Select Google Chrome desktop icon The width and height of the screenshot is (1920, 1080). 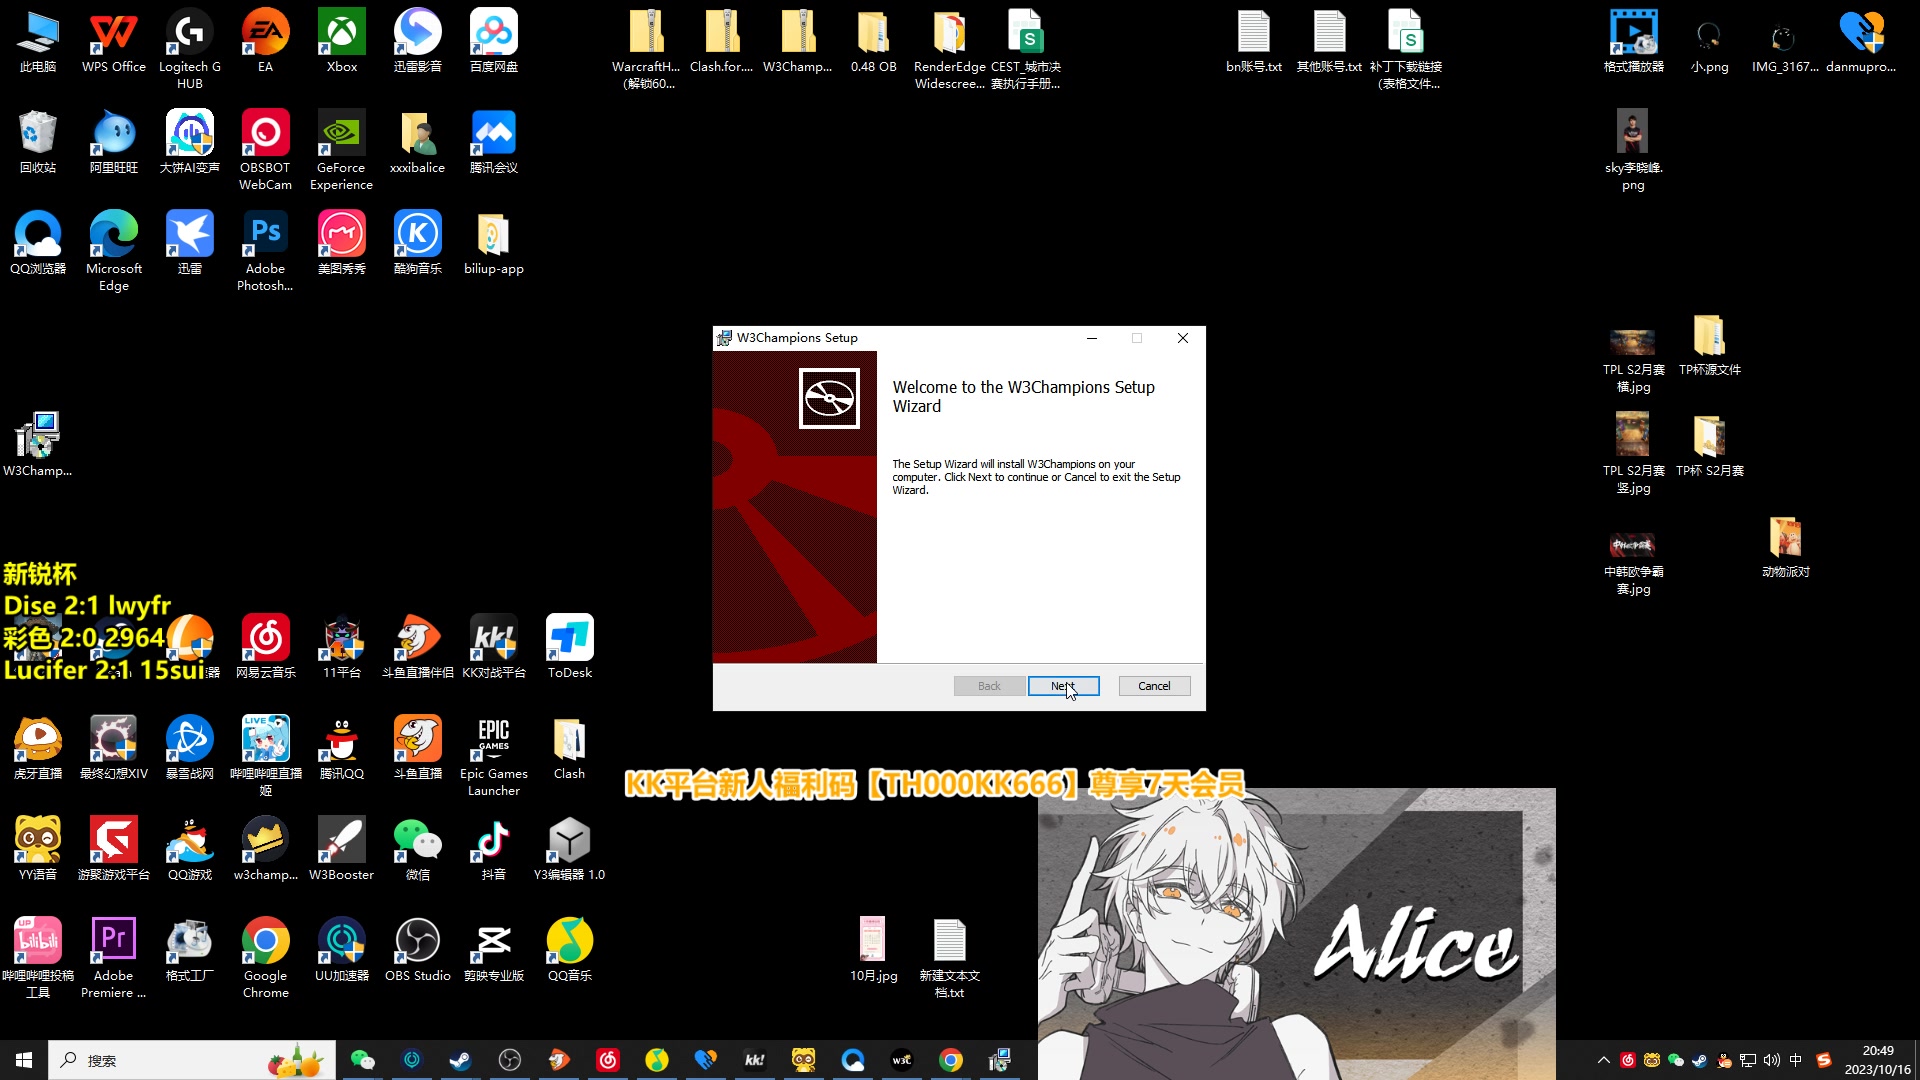point(266,959)
